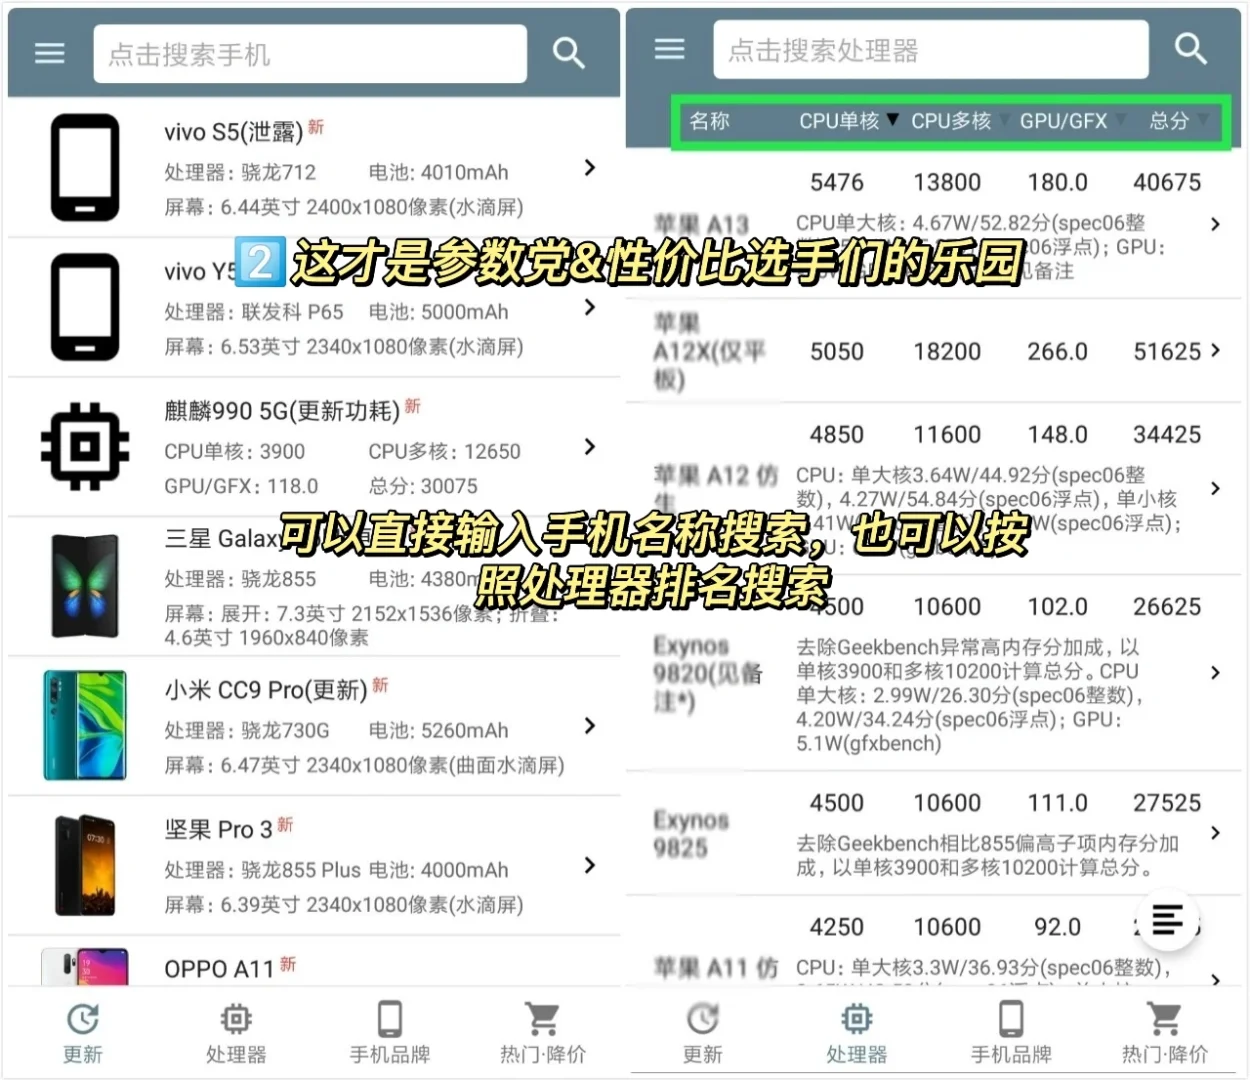Sort processors by CPU单核 dropdown arrow

[893, 121]
